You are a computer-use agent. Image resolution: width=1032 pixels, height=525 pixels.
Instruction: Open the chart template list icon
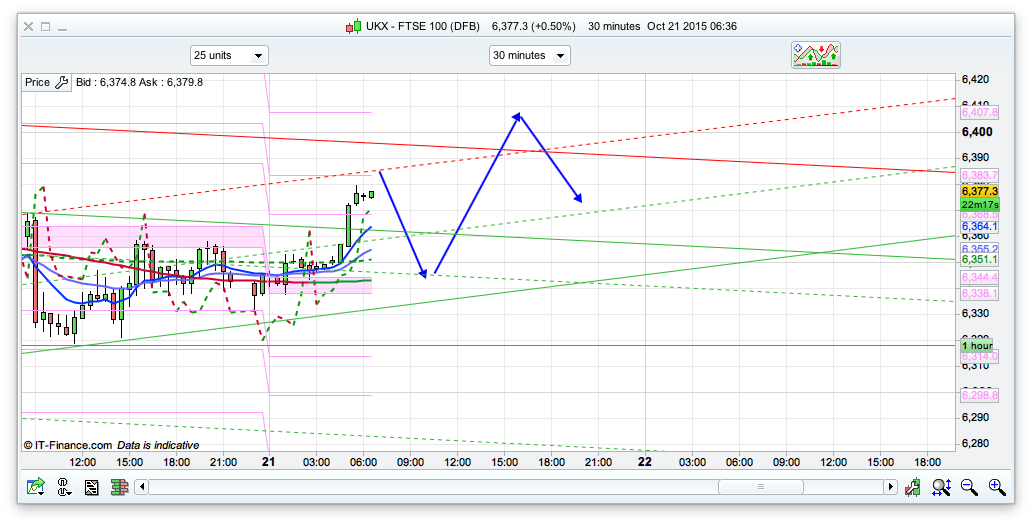[92, 487]
